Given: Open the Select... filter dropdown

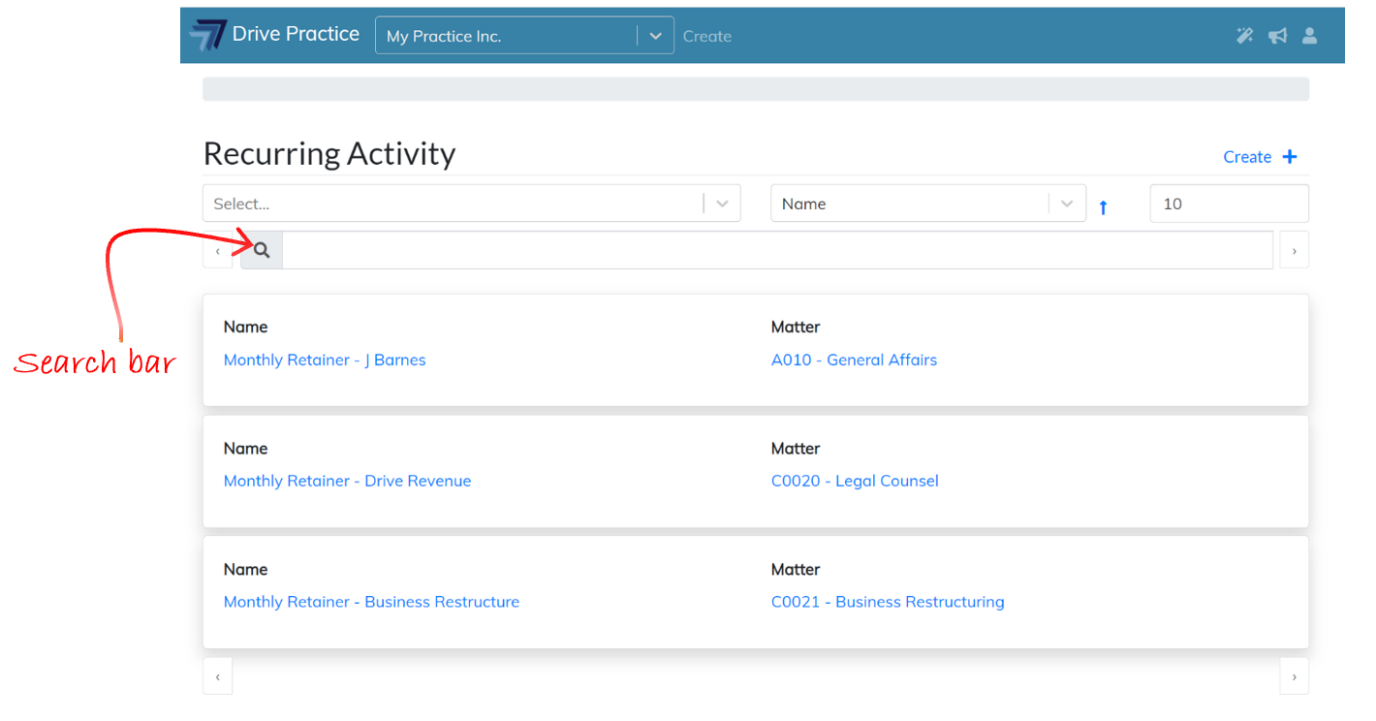Looking at the screenshot, I should click(471, 203).
